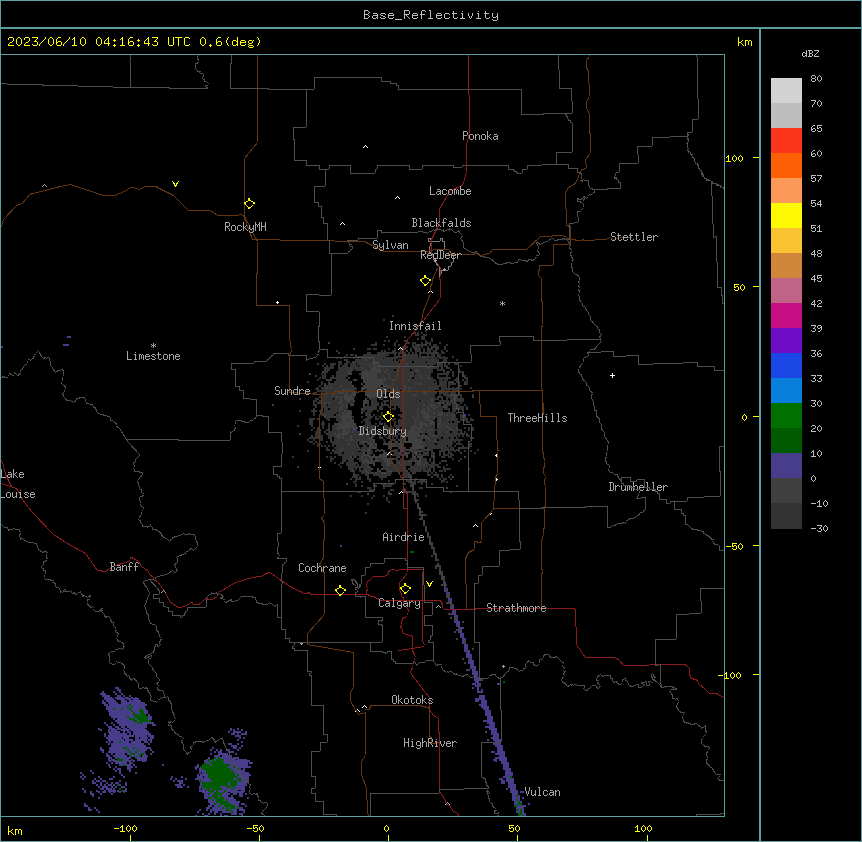The height and width of the screenshot is (842, 862).
Task: Select the light gray 70 dBZ swatch
Action: point(786,90)
